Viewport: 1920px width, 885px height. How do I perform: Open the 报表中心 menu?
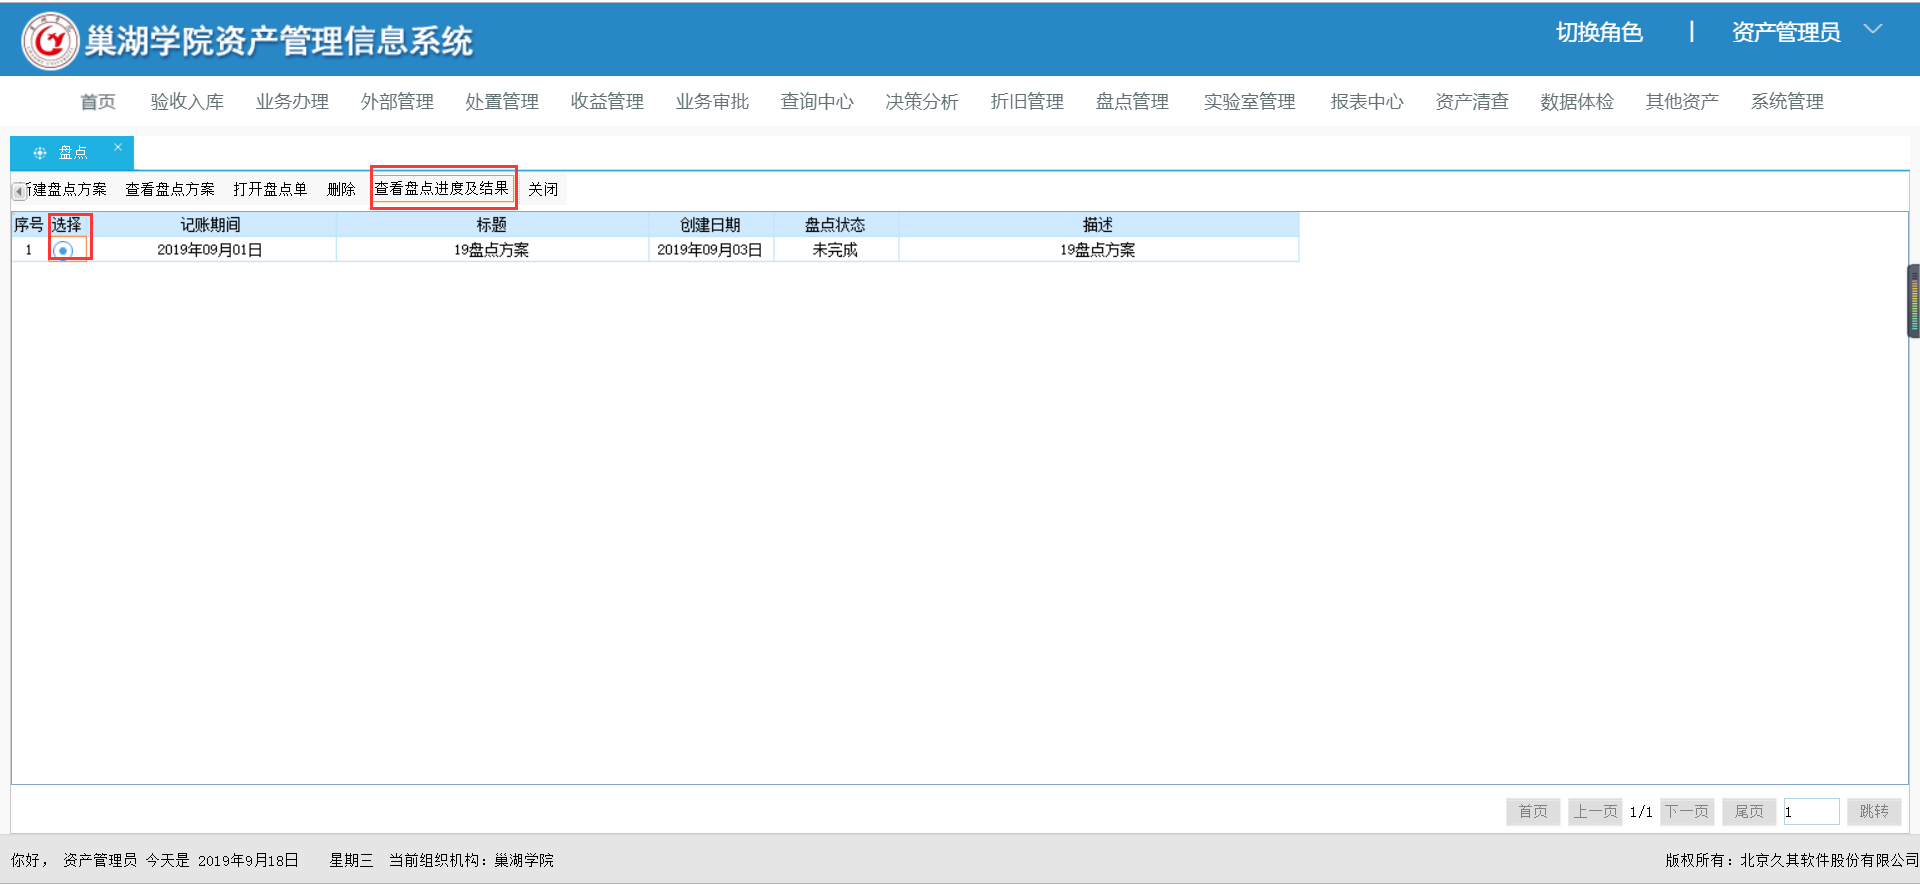point(1367,102)
